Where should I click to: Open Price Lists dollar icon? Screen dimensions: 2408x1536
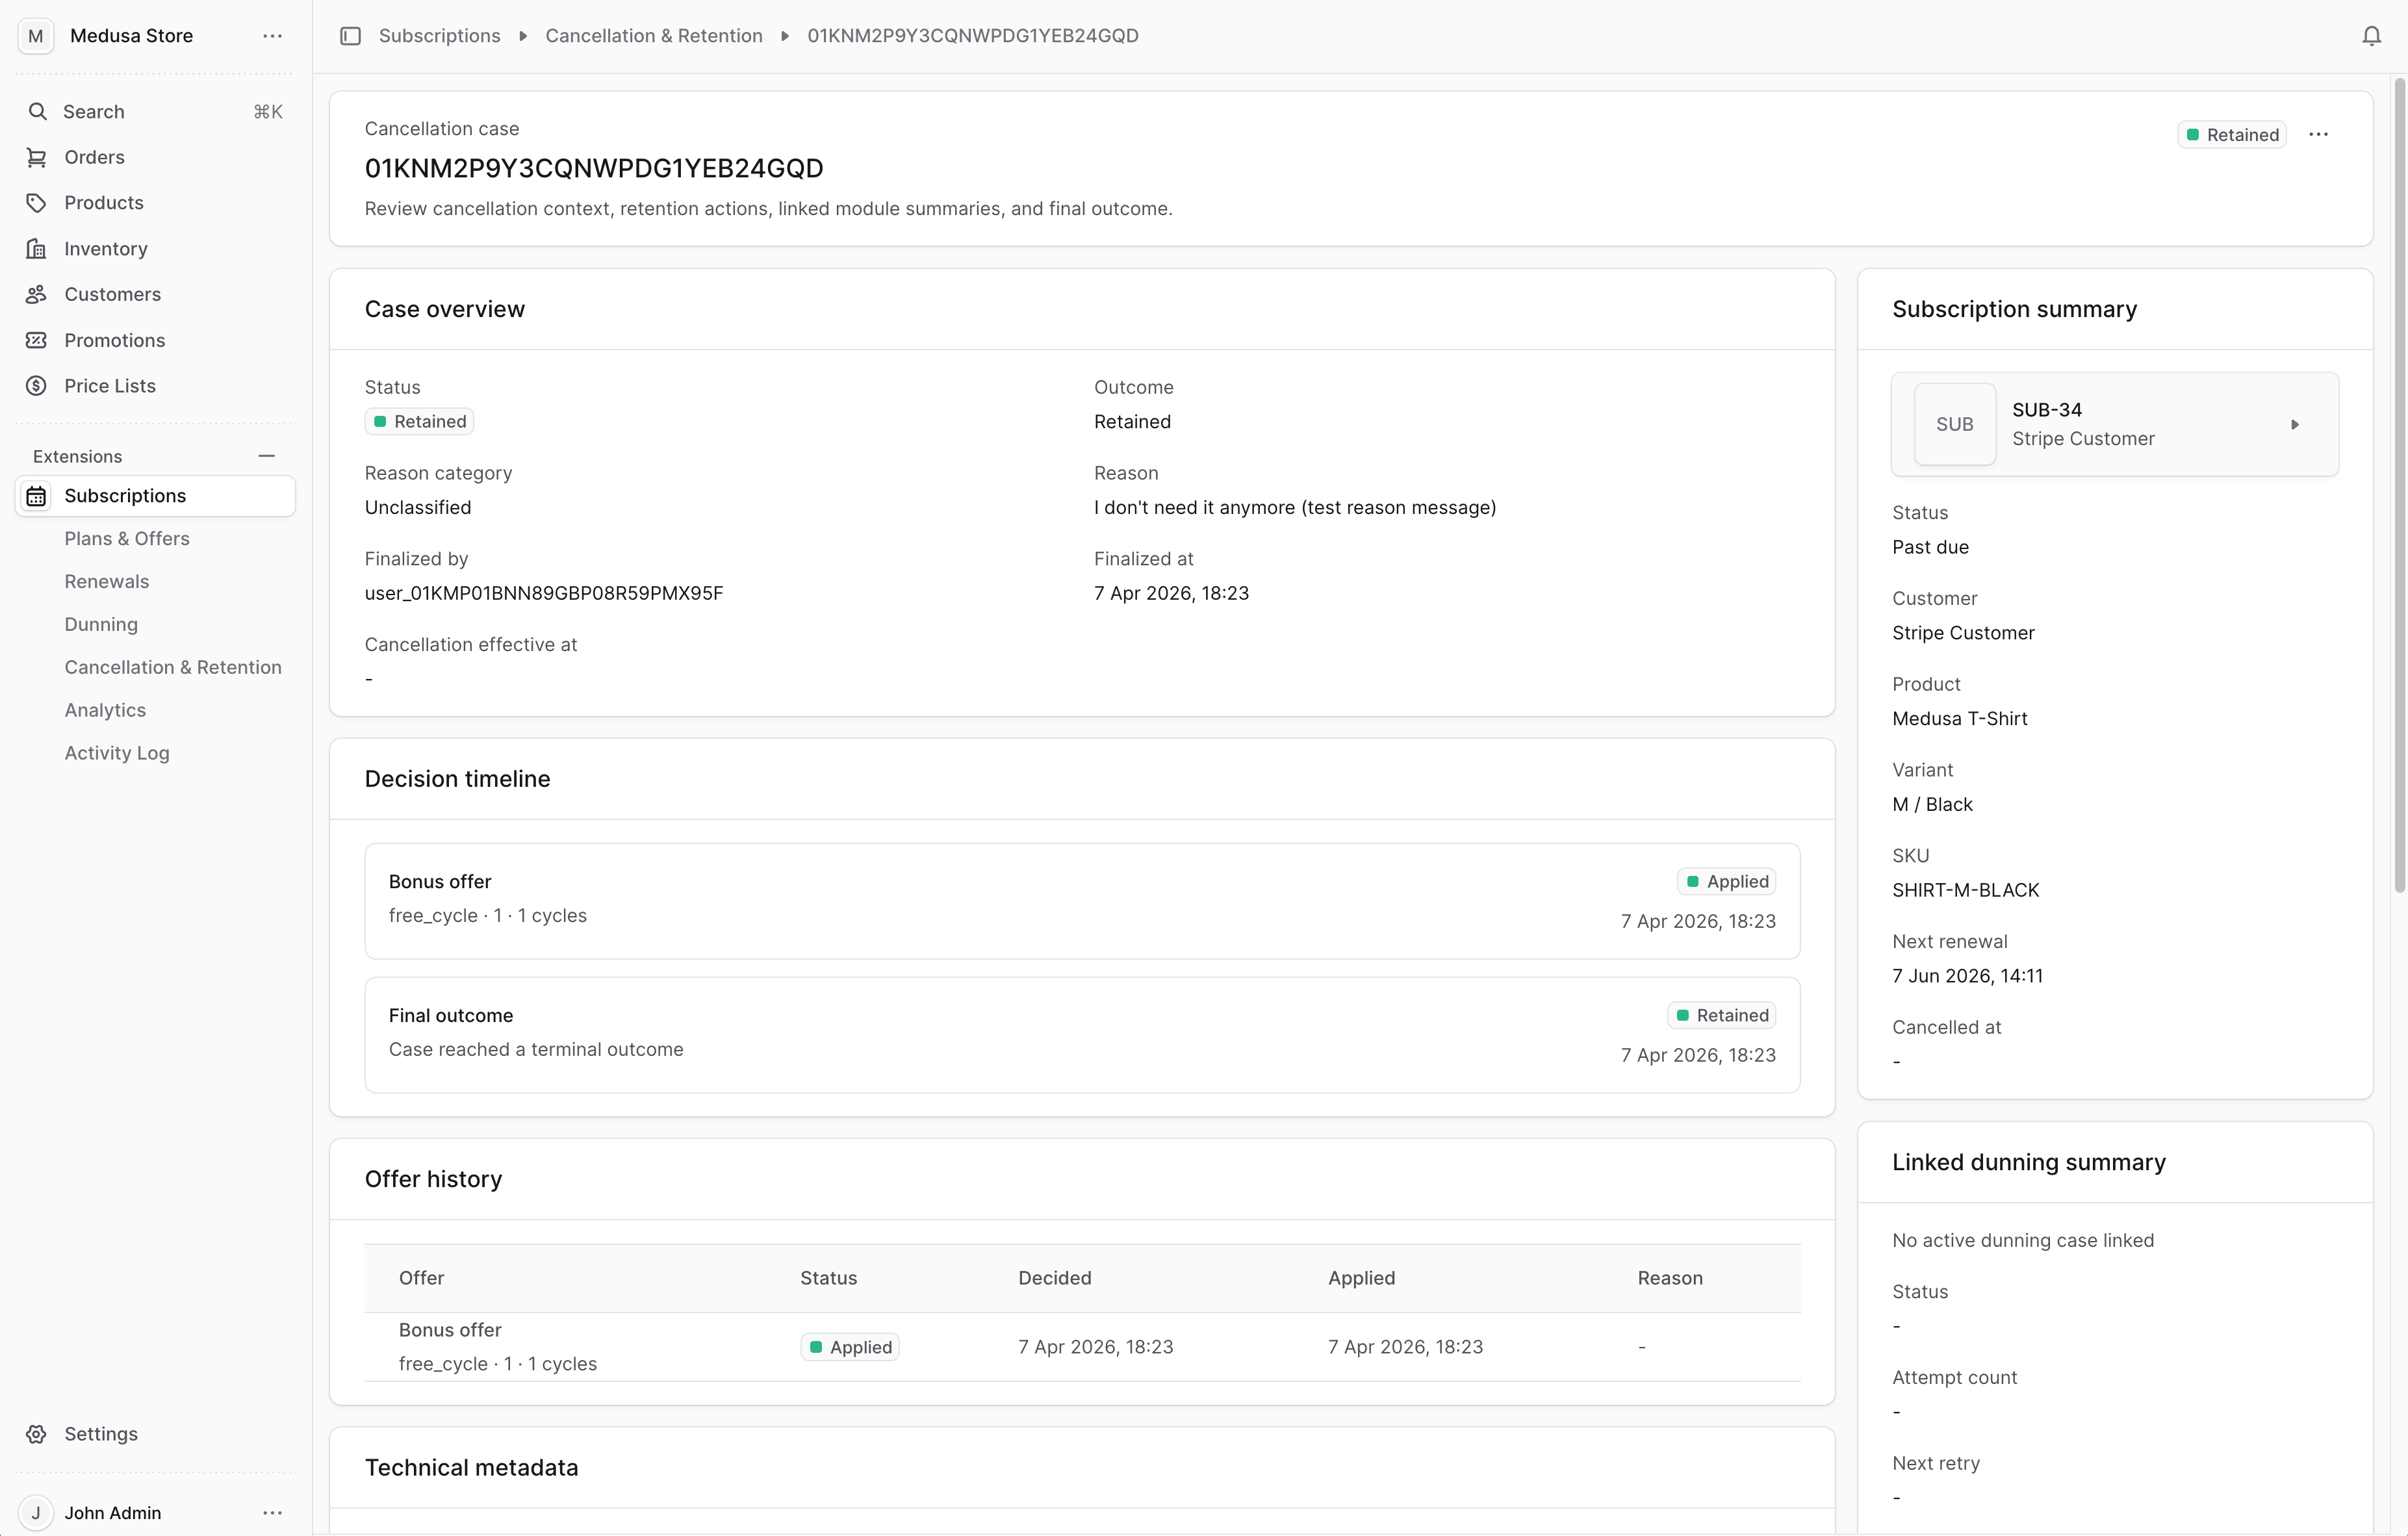(37, 386)
